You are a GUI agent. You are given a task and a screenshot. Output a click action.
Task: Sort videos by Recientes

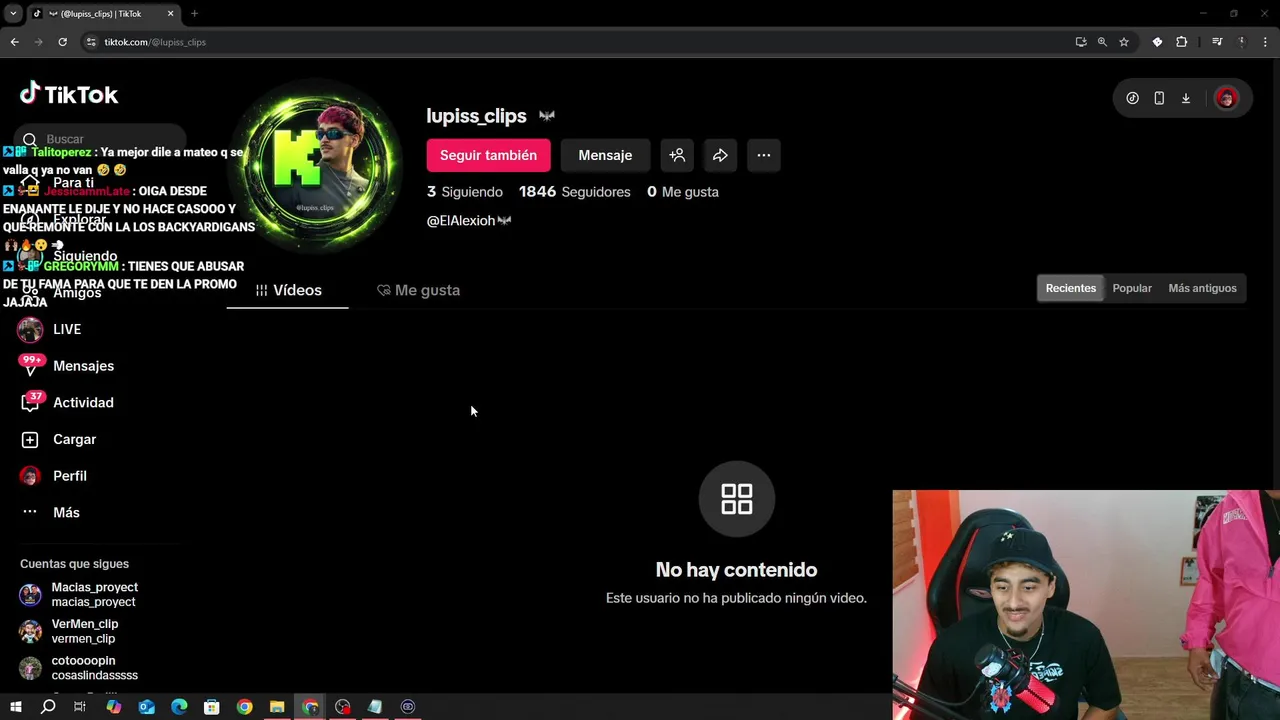click(x=1071, y=288)
